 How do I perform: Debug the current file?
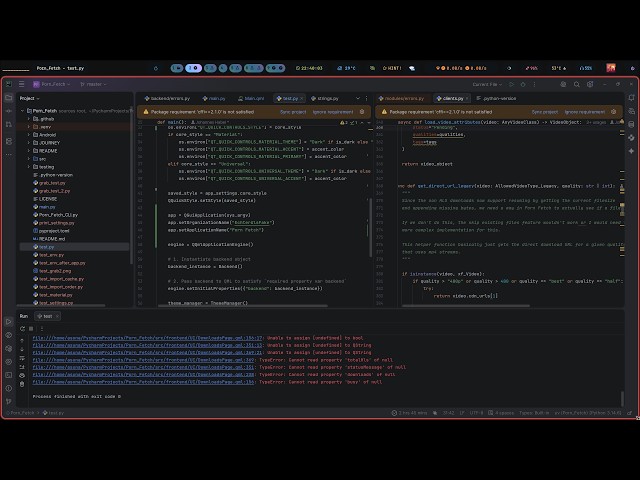click(x=523, y=84)
